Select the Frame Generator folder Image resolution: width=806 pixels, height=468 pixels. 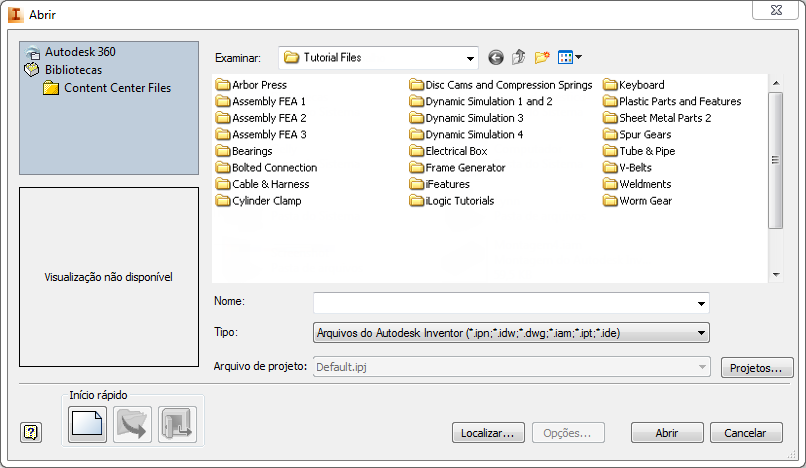[x=457, y=168]
